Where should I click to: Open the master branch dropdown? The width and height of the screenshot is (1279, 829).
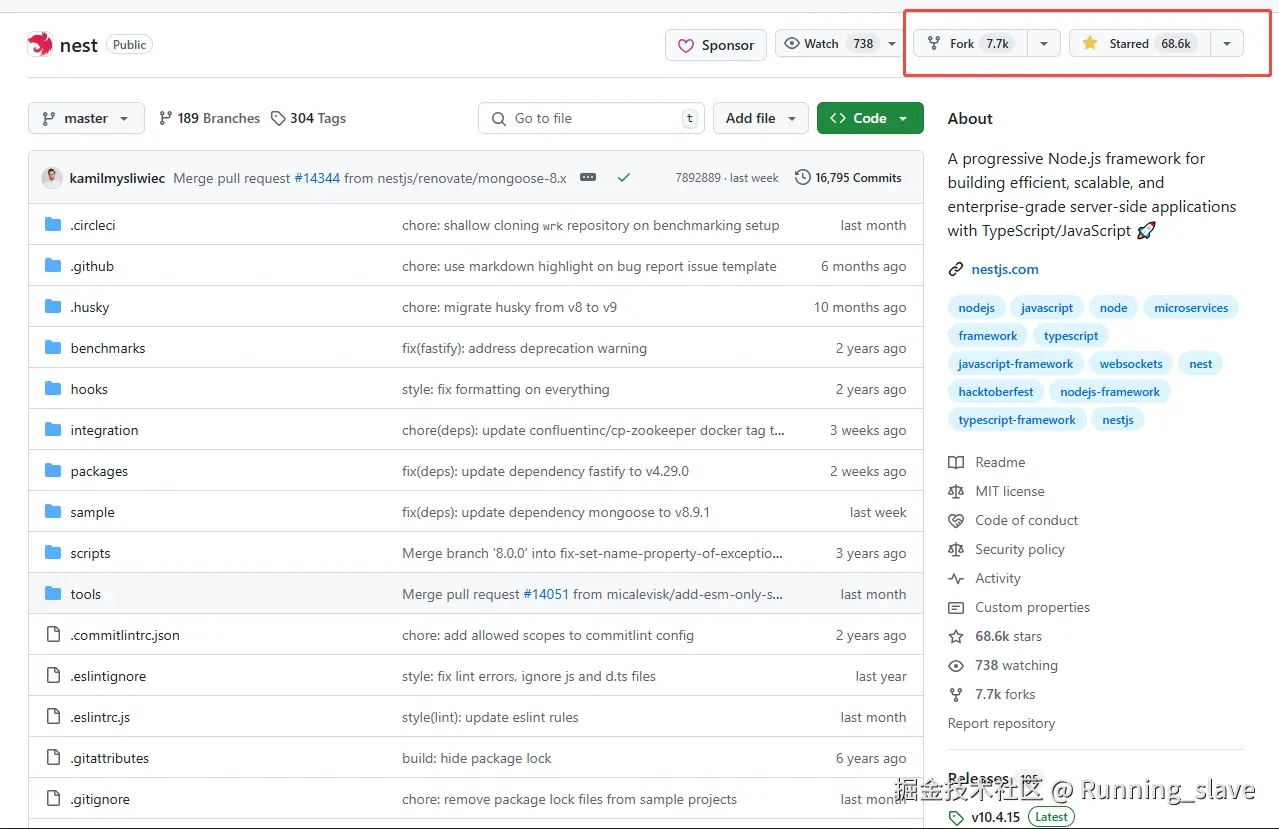[86, 118]
